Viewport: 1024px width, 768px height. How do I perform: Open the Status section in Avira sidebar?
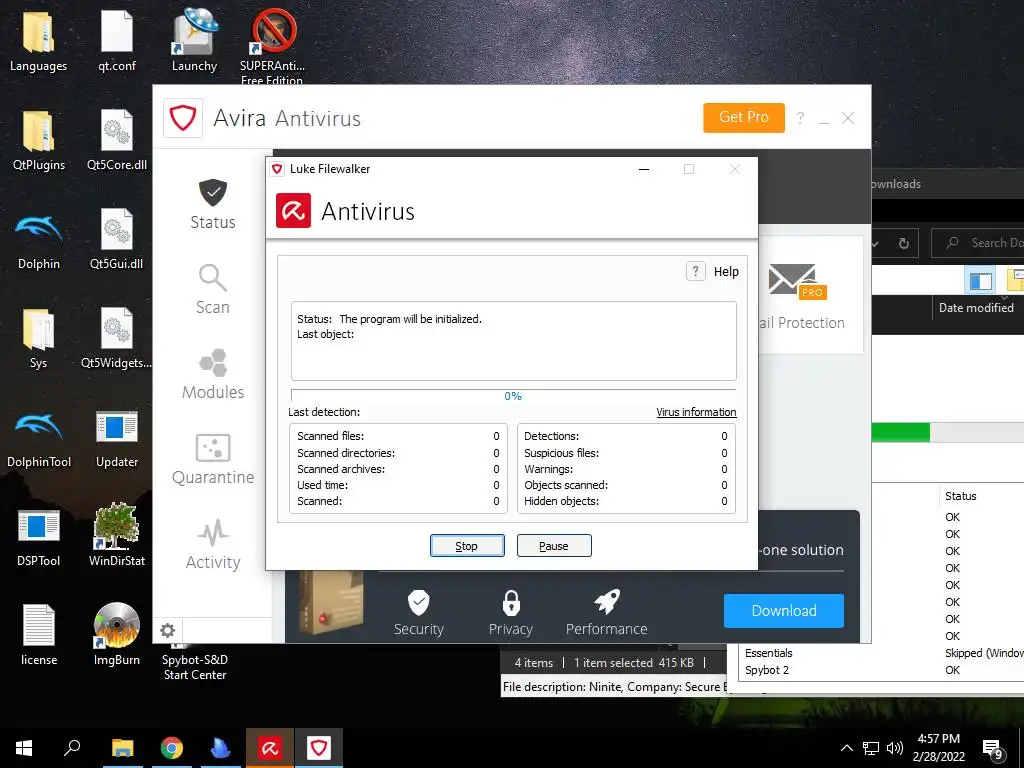point(213,204)
